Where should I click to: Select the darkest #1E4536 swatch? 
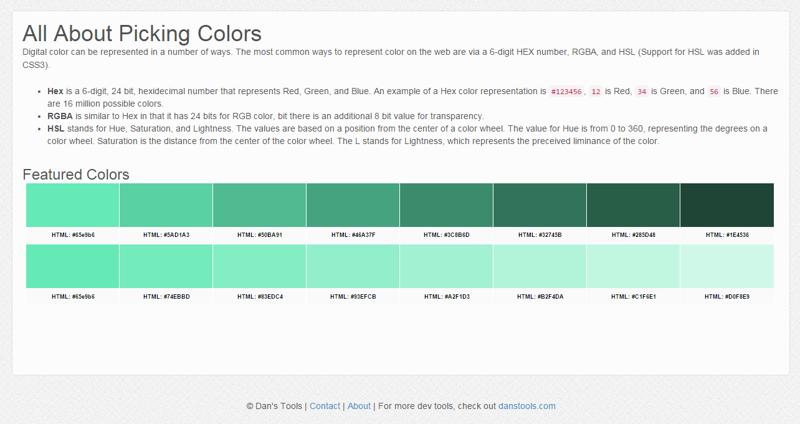pyautogui.click(x=727, y=205)
